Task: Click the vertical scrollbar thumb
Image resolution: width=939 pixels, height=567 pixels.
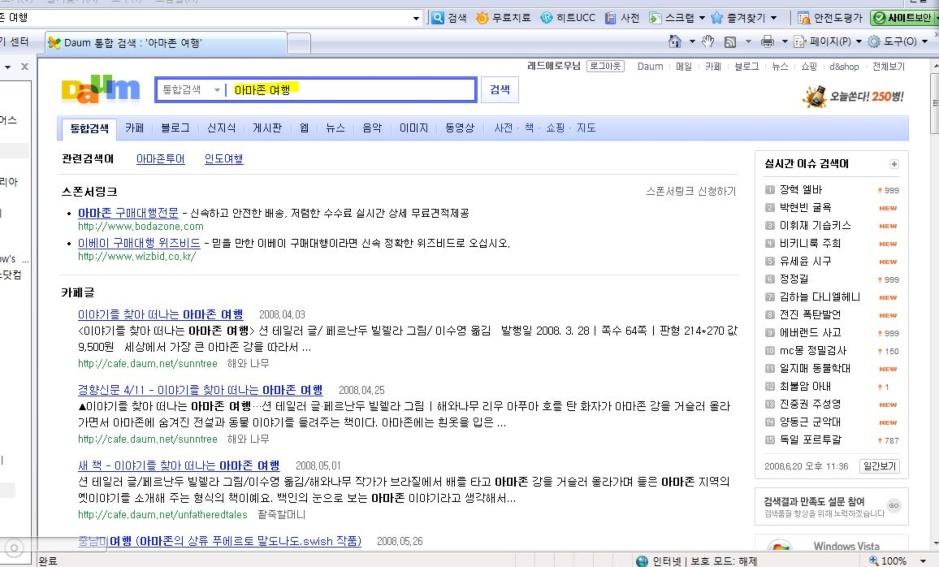Action: coord(934,105)
